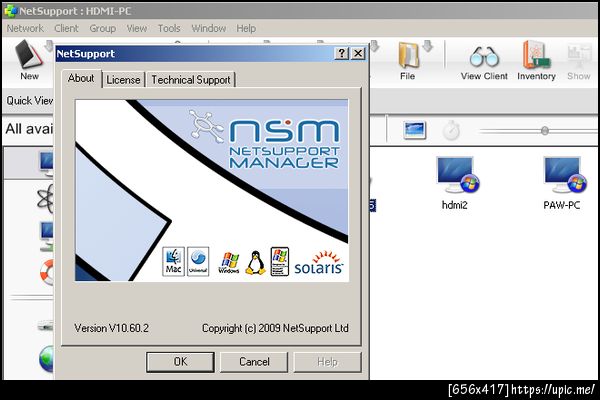Open the File transfer toolbar icon
Viewport: 600px width, 400px height.
coord(408,56)
